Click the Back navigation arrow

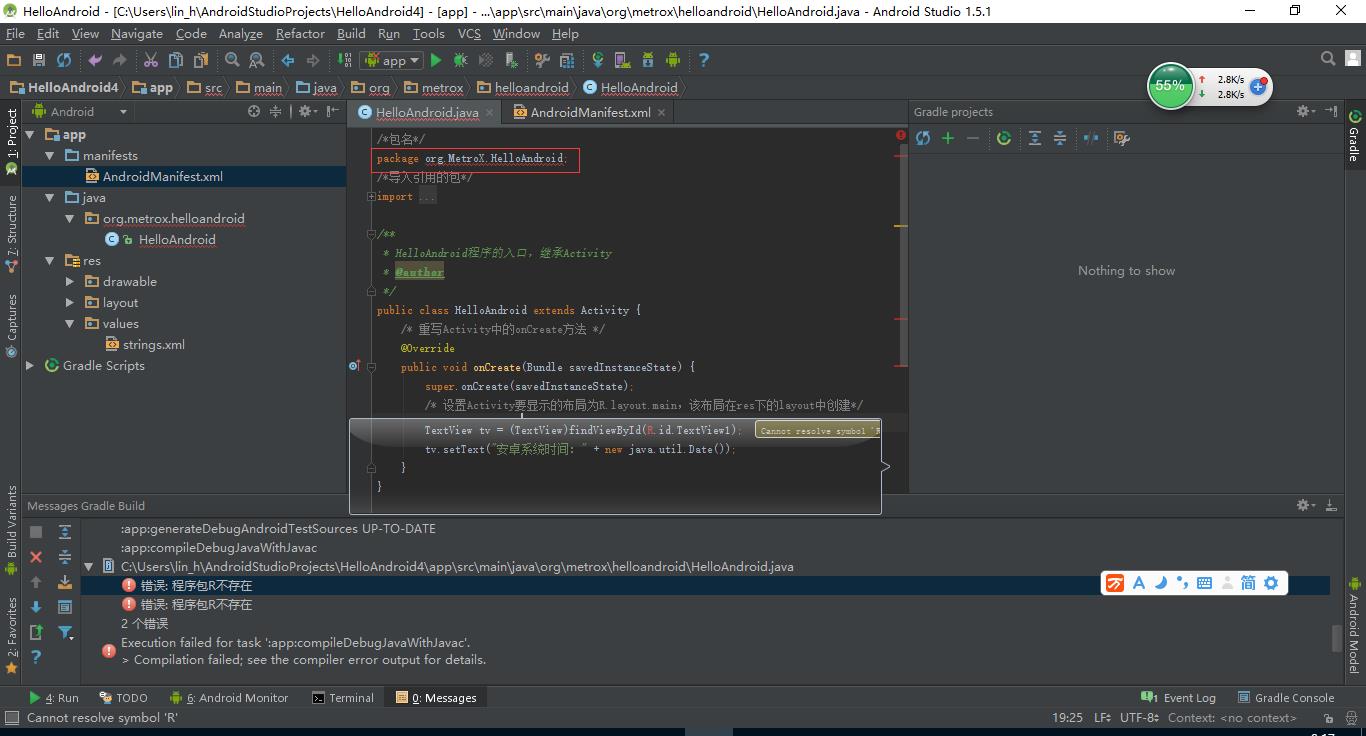coord(288,60)
